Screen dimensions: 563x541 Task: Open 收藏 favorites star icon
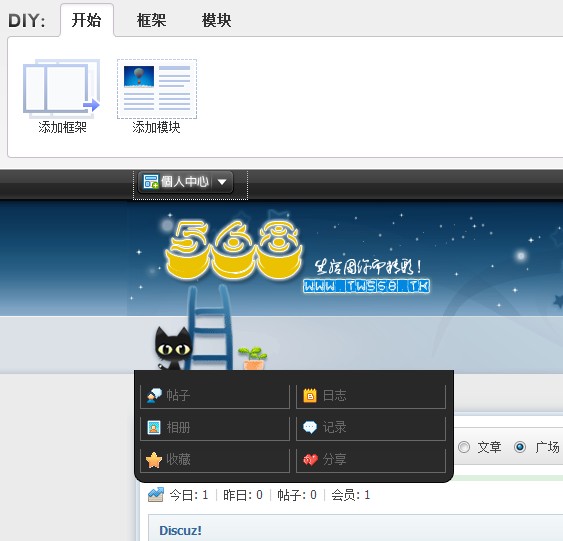pos(154,460)
